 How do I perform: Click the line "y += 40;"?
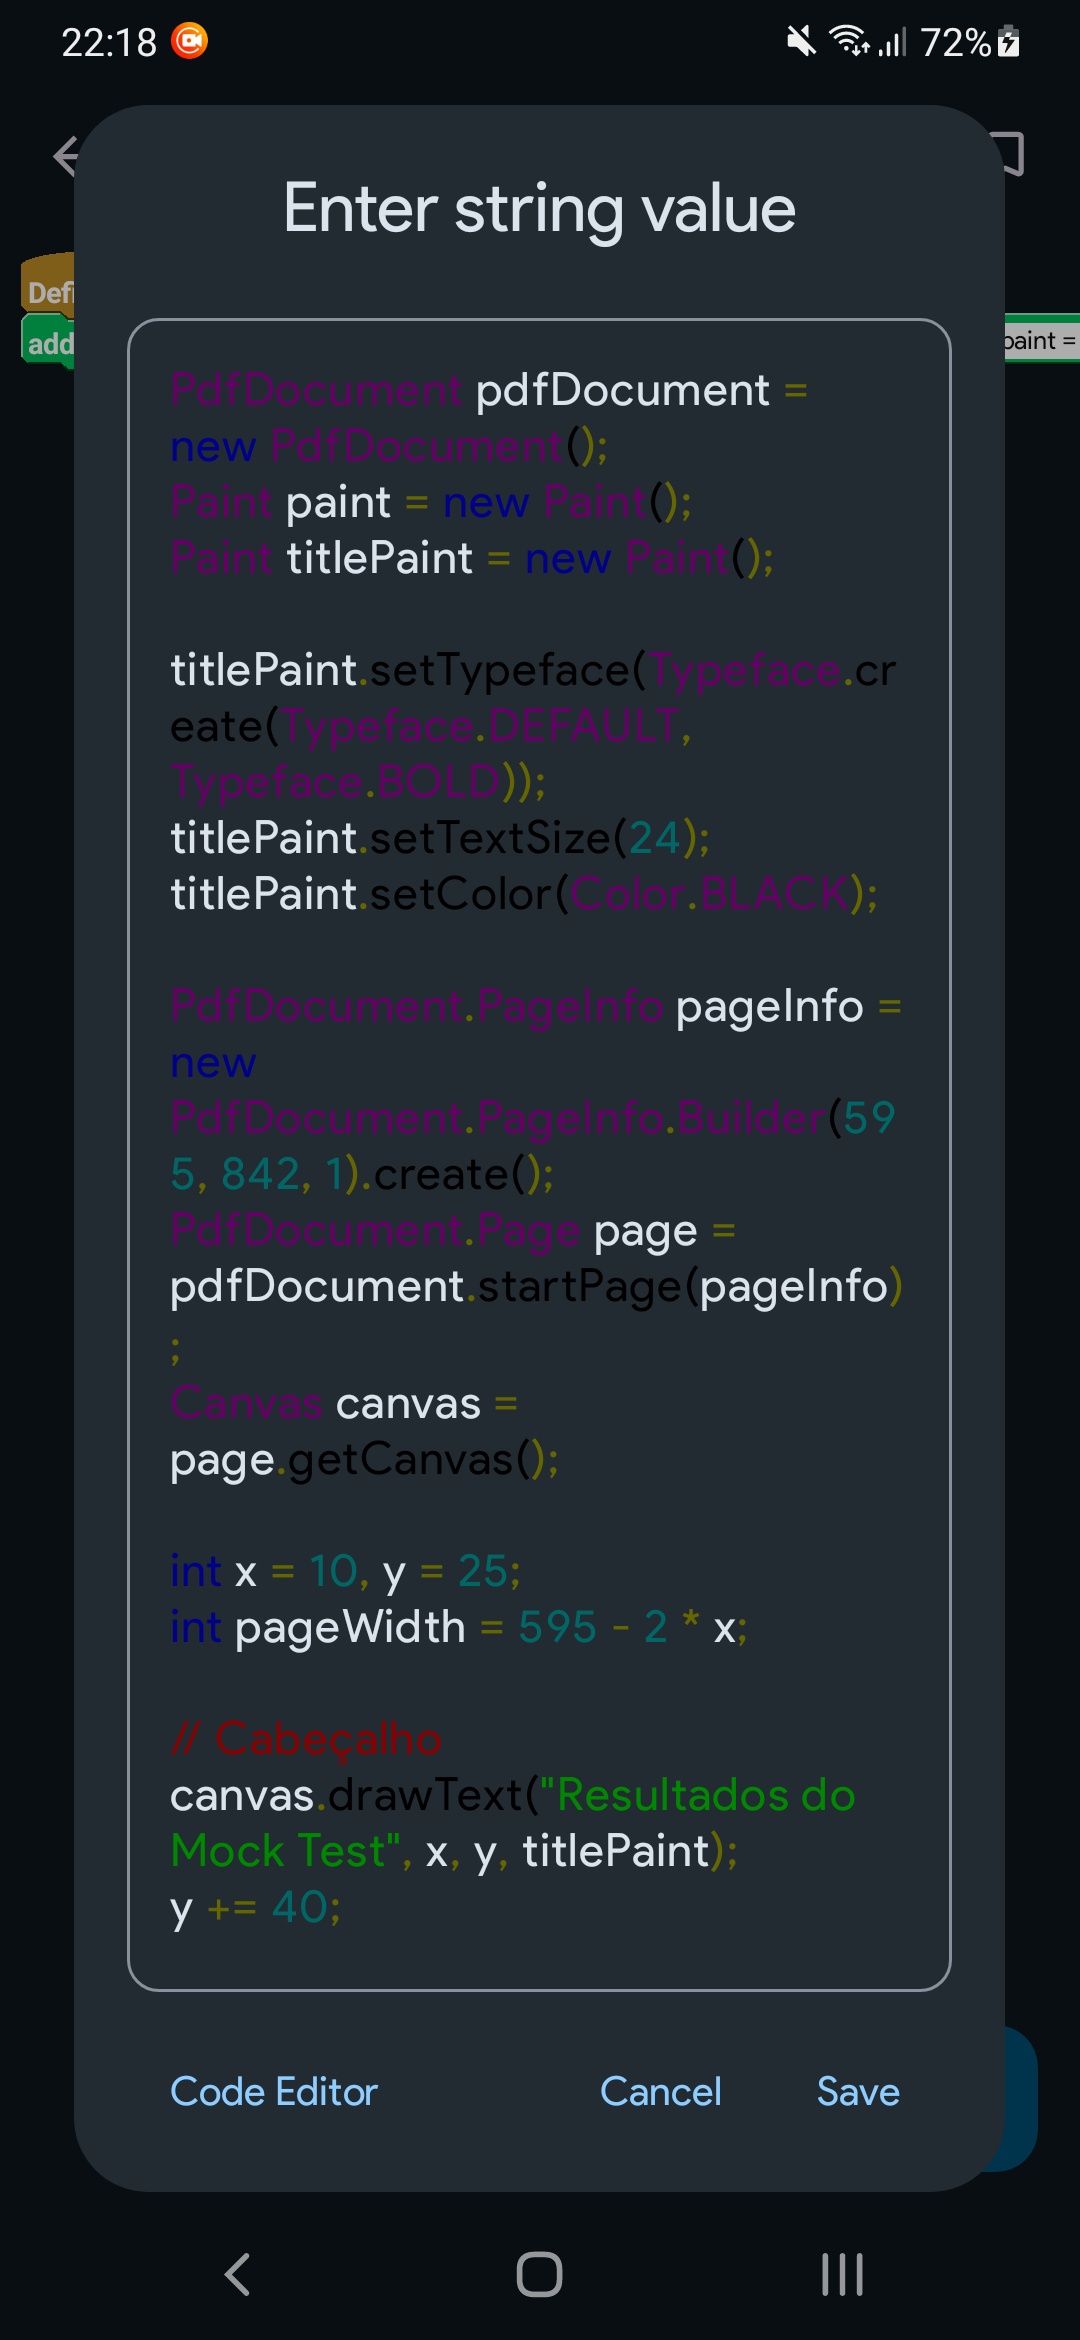click(x=256, y=1908)
